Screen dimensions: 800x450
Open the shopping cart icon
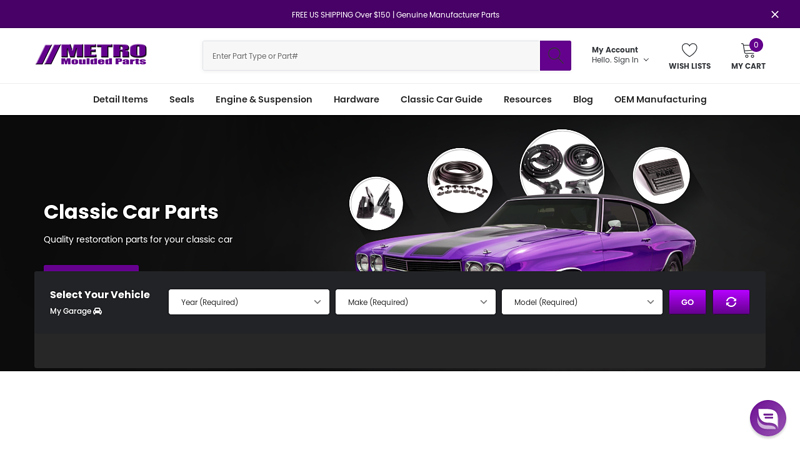coord(748,50)
